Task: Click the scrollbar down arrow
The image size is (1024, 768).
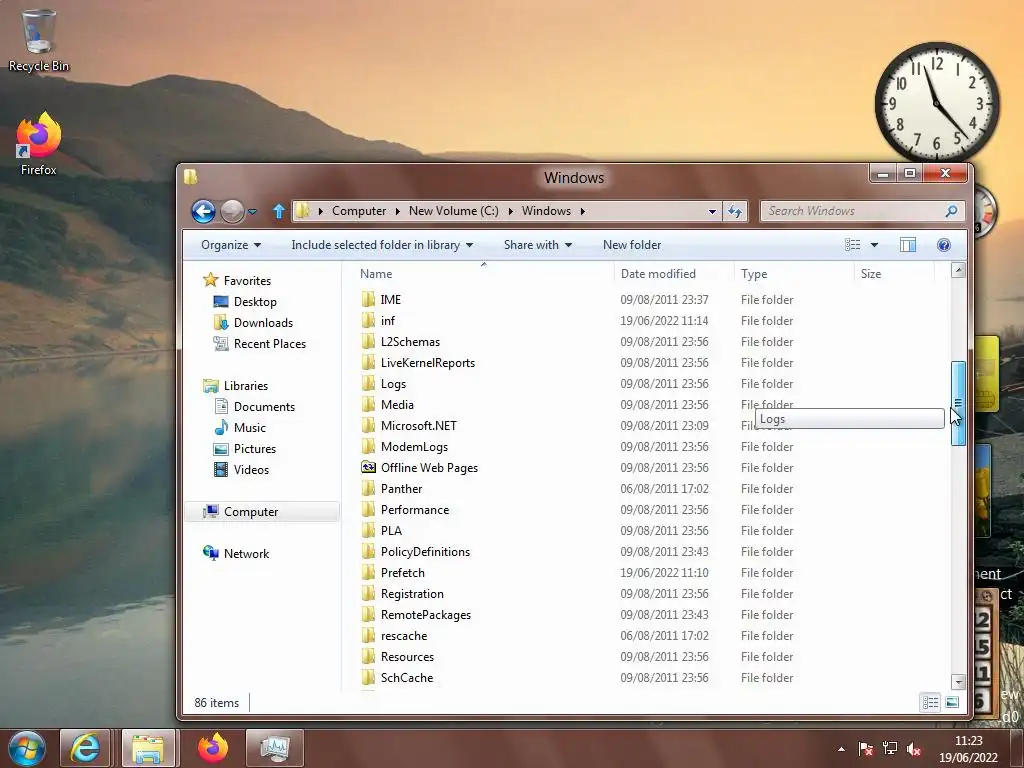Action: click(x=958, y=682)
